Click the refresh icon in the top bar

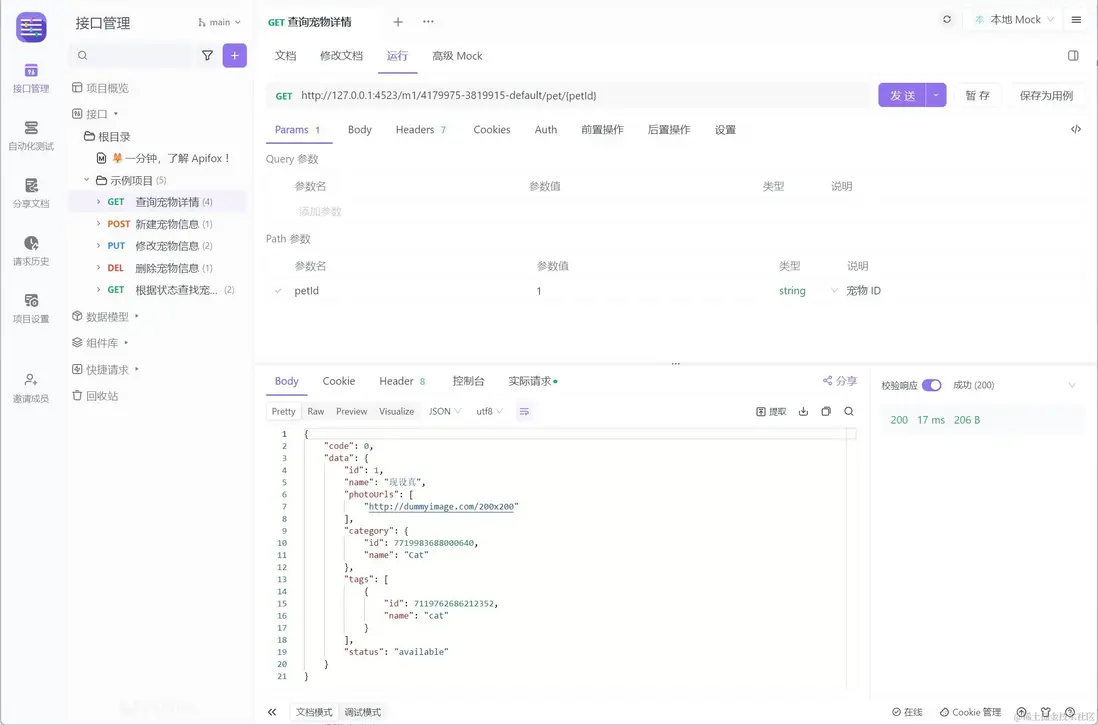(947, 20)
